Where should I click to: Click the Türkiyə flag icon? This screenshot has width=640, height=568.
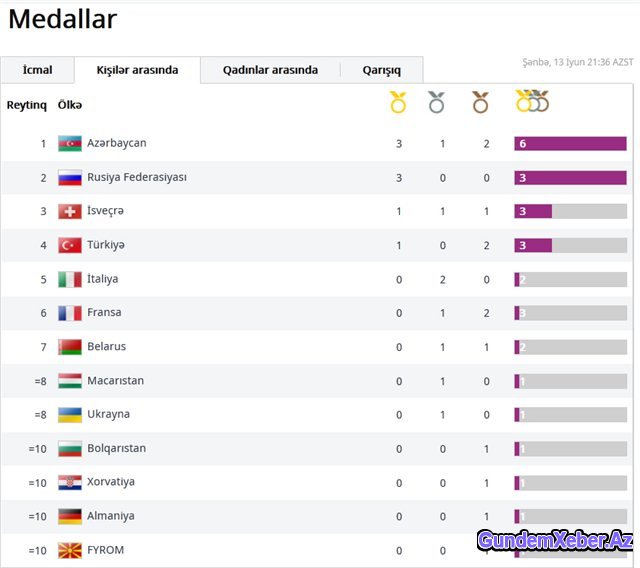coord(70,245)
